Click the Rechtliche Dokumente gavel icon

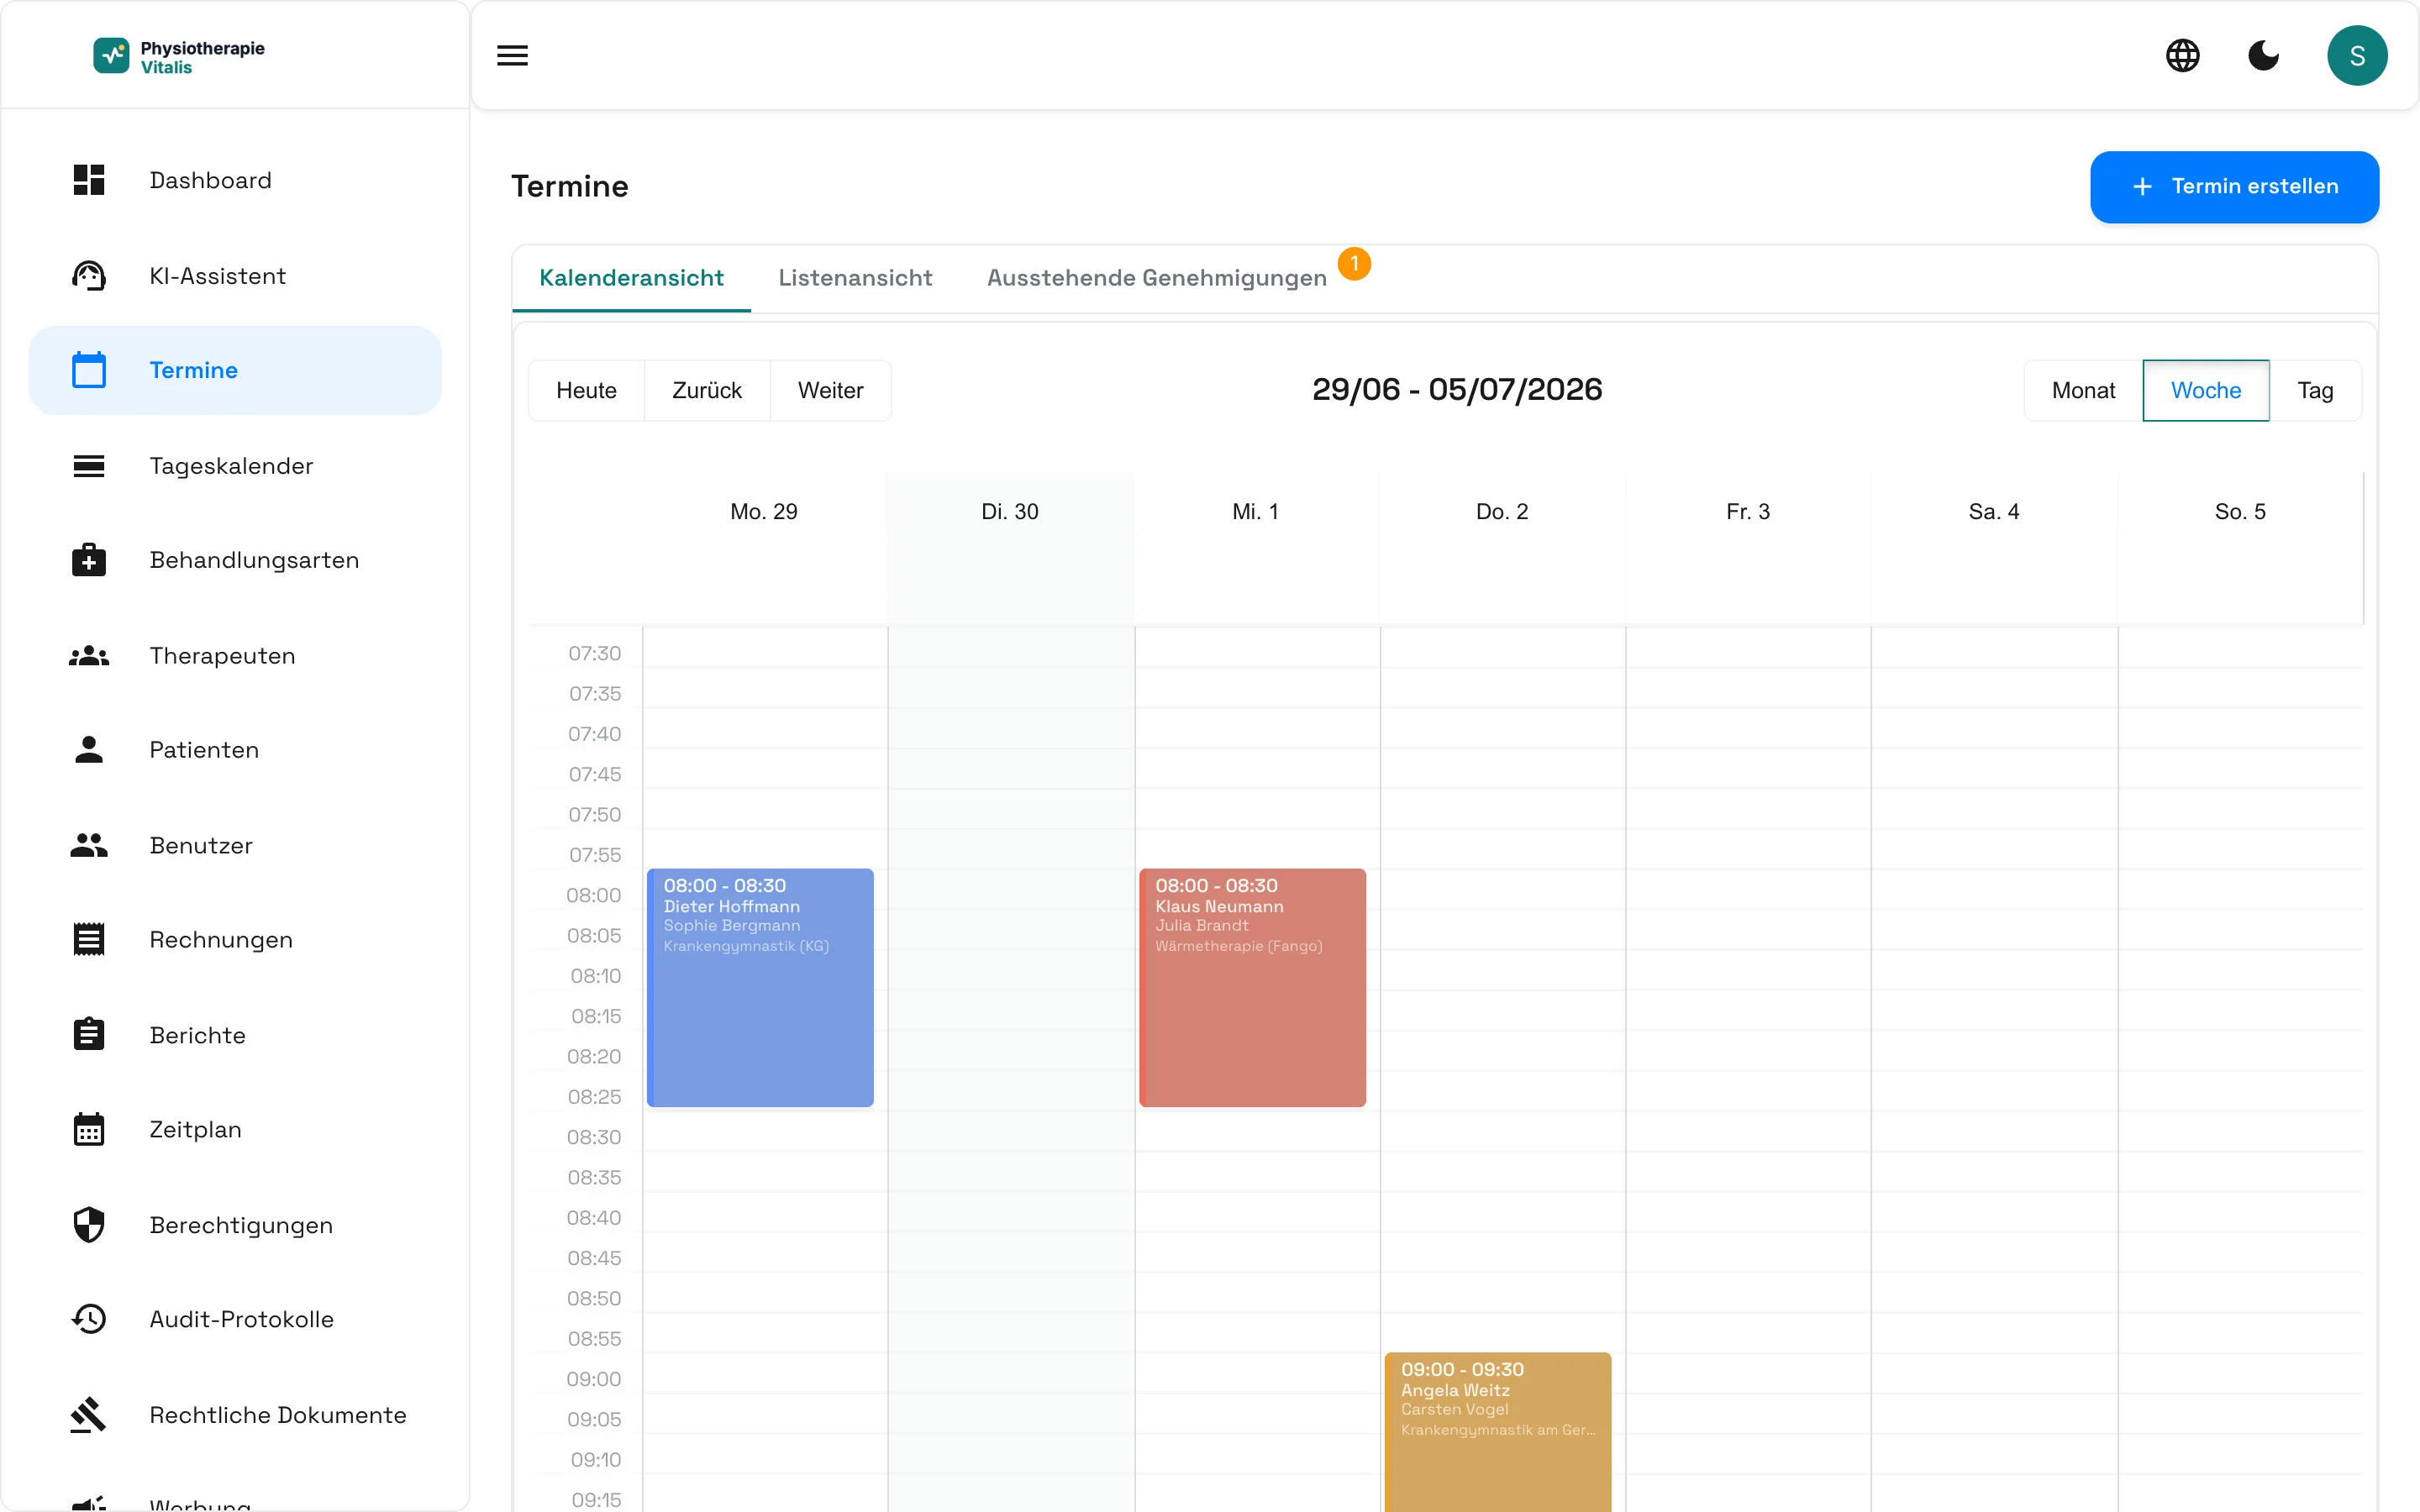tap(89, 1415)
